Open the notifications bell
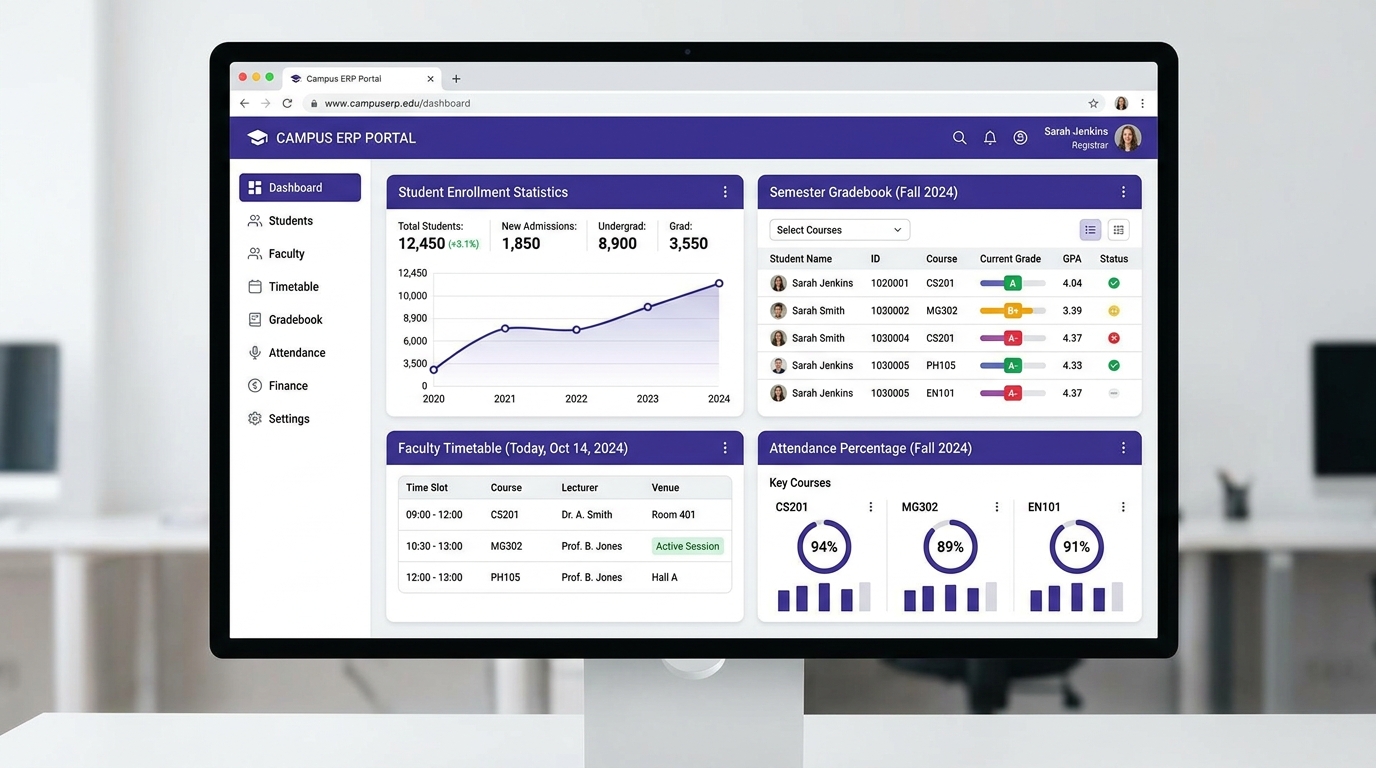Viewport: 1376px width, 768px height. pos(990,138)
